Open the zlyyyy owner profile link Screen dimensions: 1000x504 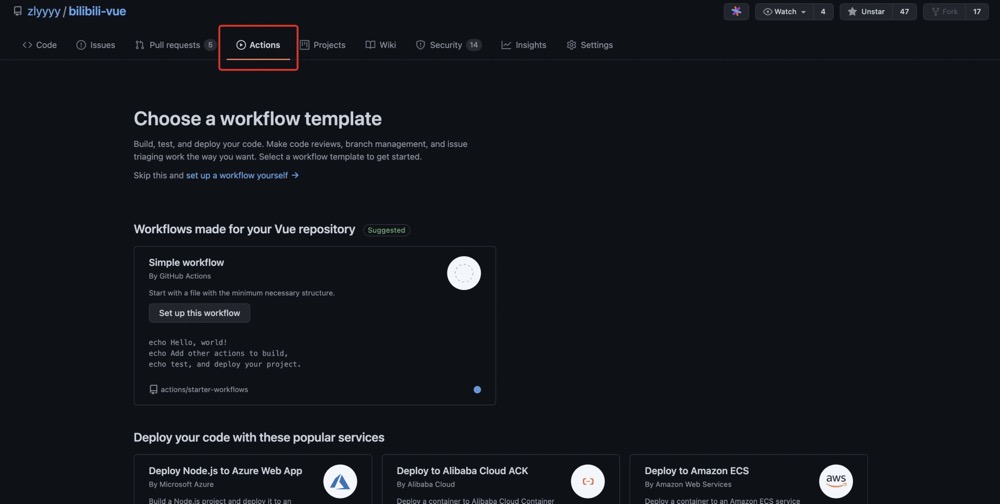[x=43, y=11]
